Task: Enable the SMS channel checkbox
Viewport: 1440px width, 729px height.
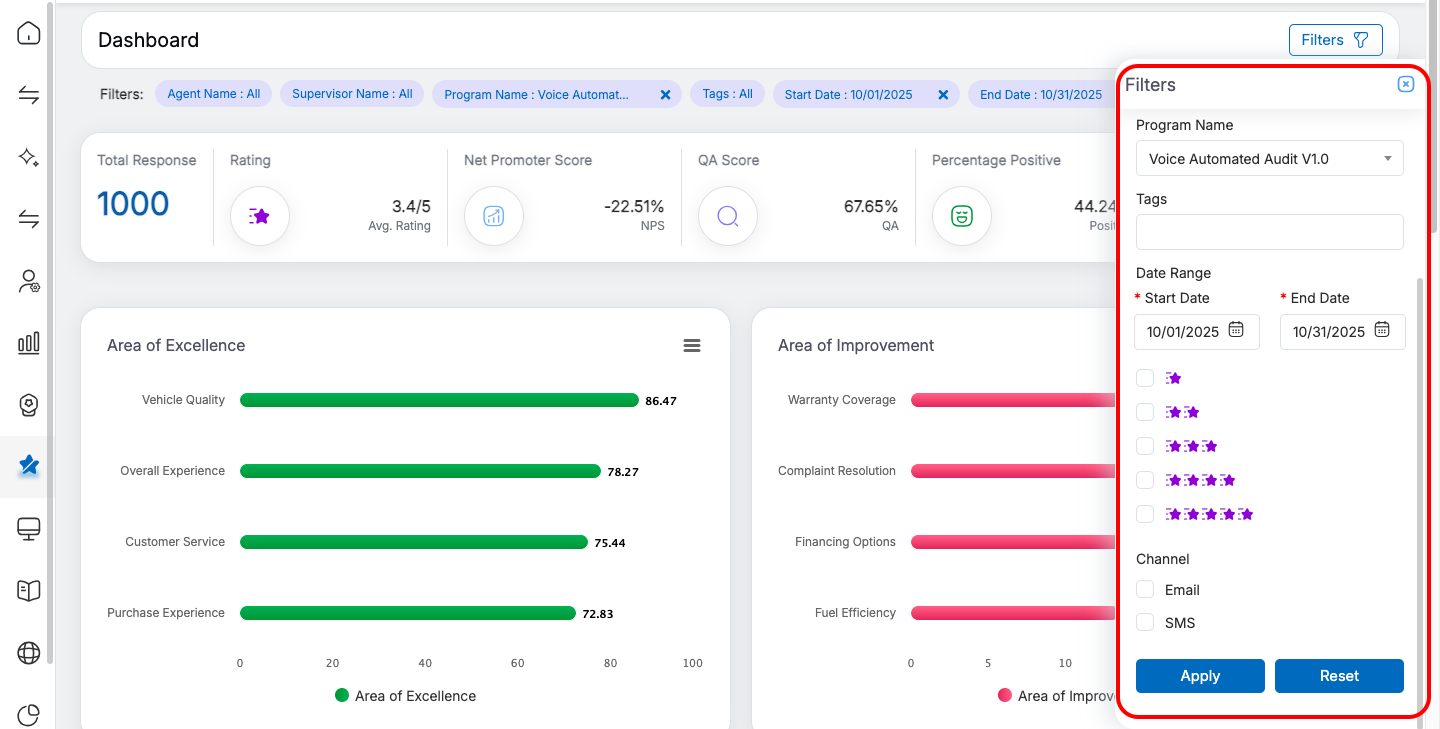Action: click(1145, 623)
